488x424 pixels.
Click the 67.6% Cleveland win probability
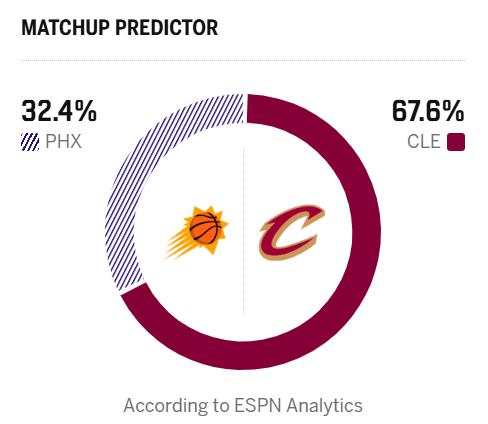click(x=428, y=111)
